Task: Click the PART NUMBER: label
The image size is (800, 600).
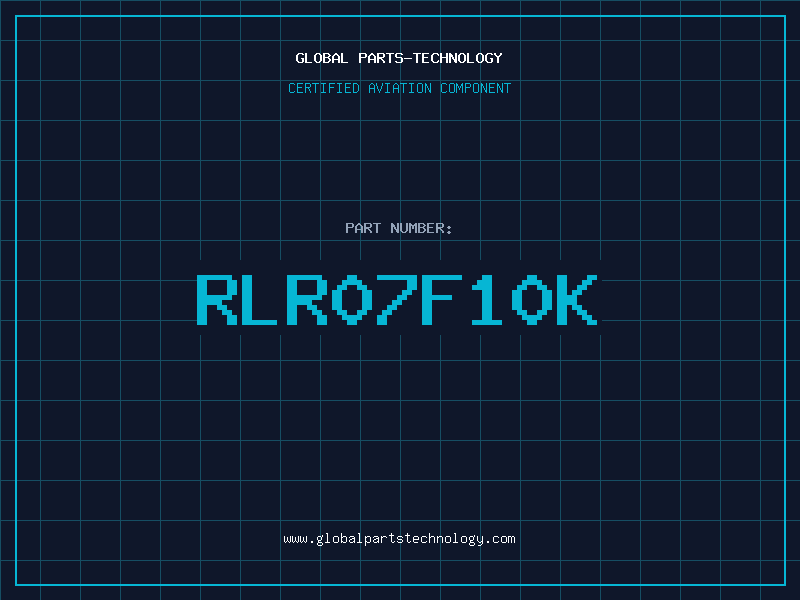Action: (399, 228)
